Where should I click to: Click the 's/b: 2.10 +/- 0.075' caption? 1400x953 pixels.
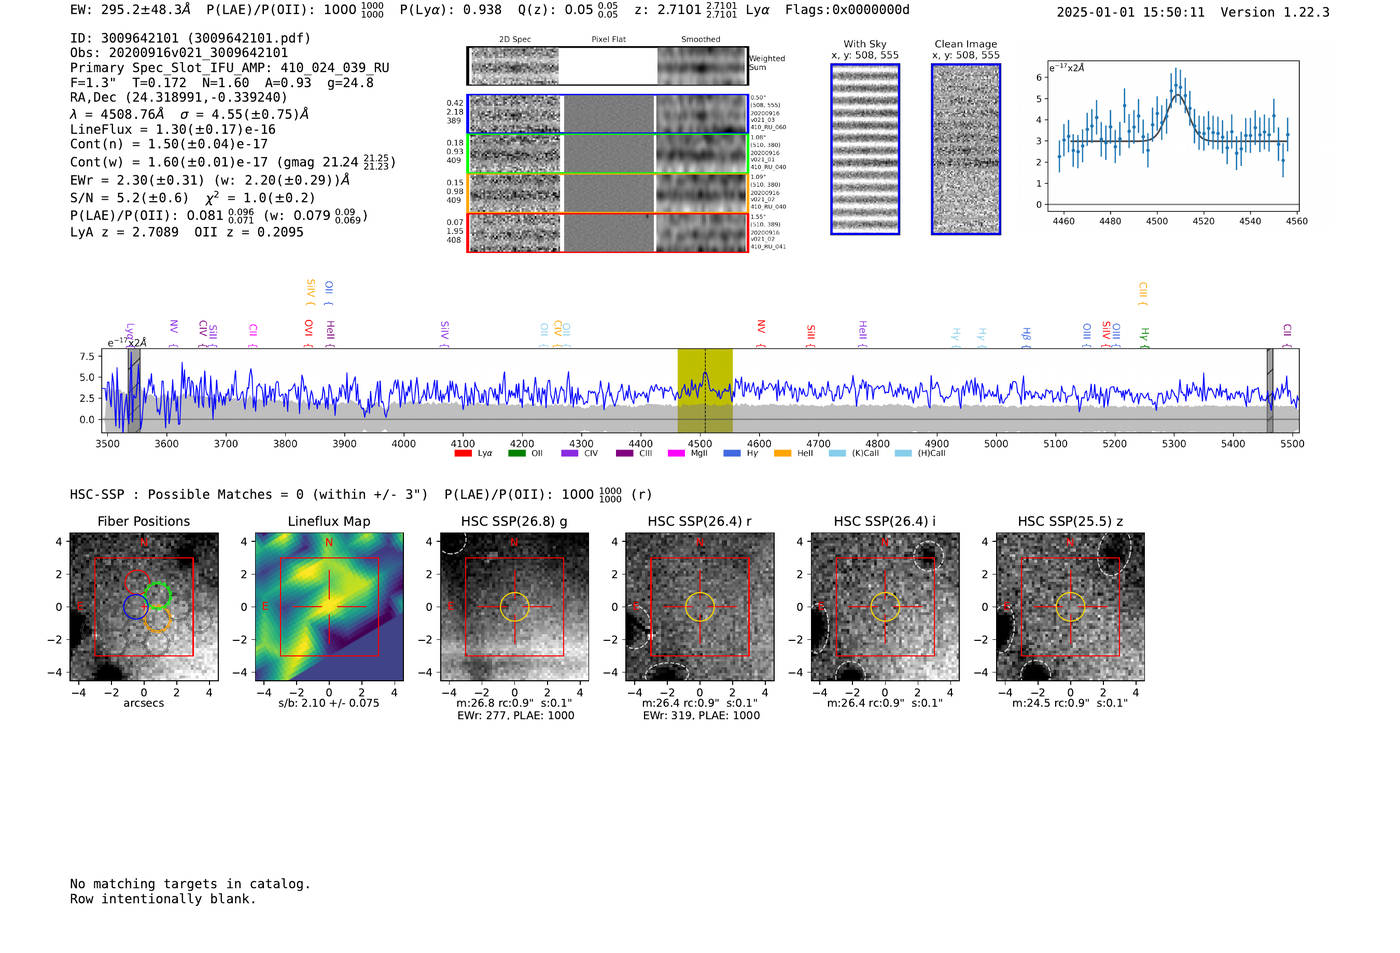click(329, 703)
